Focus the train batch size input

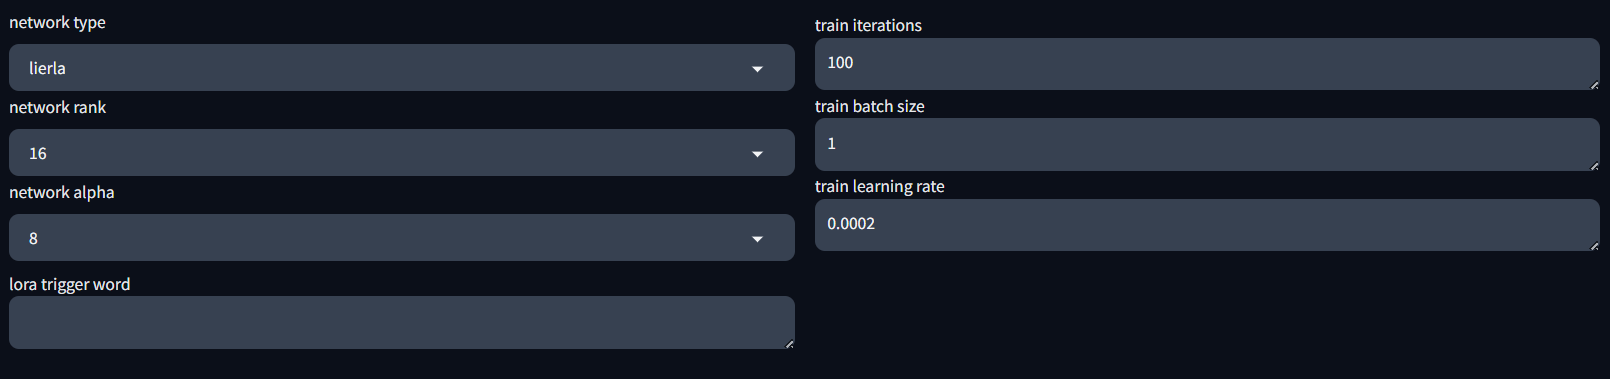pos(1207,144)
